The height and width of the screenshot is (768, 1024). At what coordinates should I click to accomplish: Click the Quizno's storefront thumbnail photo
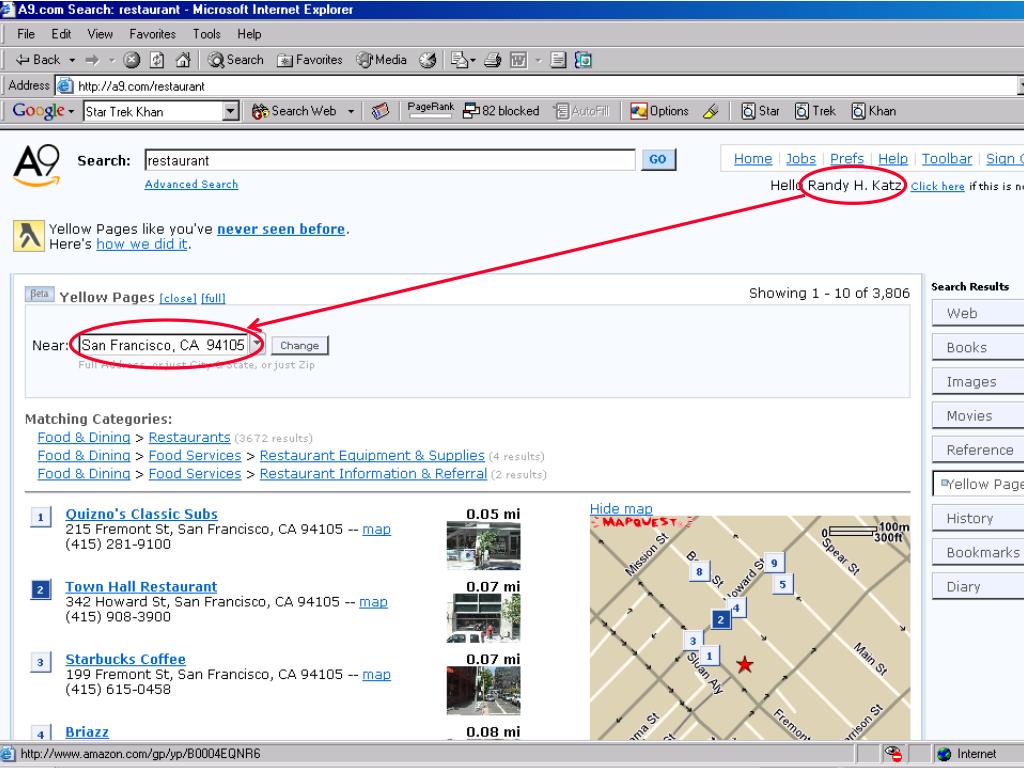[483, 546]
